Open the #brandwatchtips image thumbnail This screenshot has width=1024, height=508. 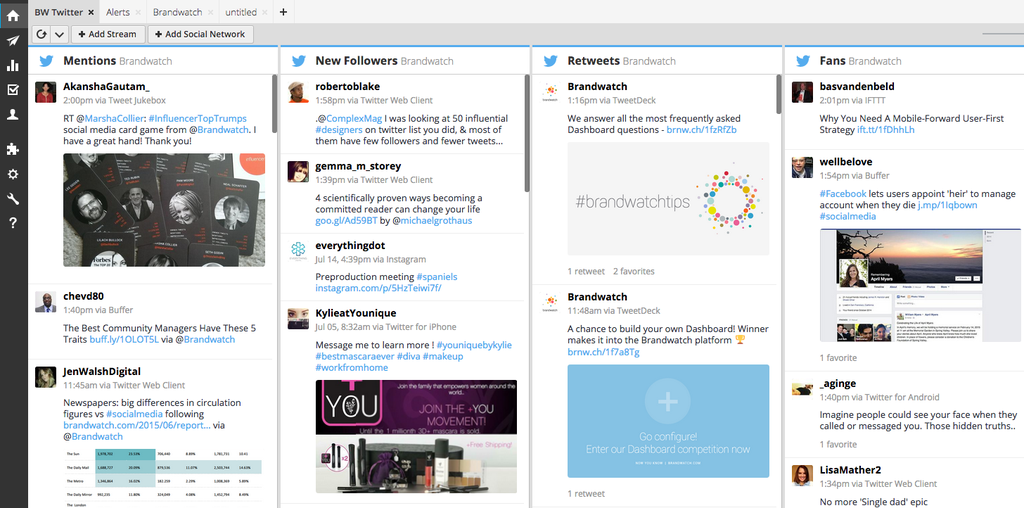click(668, 199)
